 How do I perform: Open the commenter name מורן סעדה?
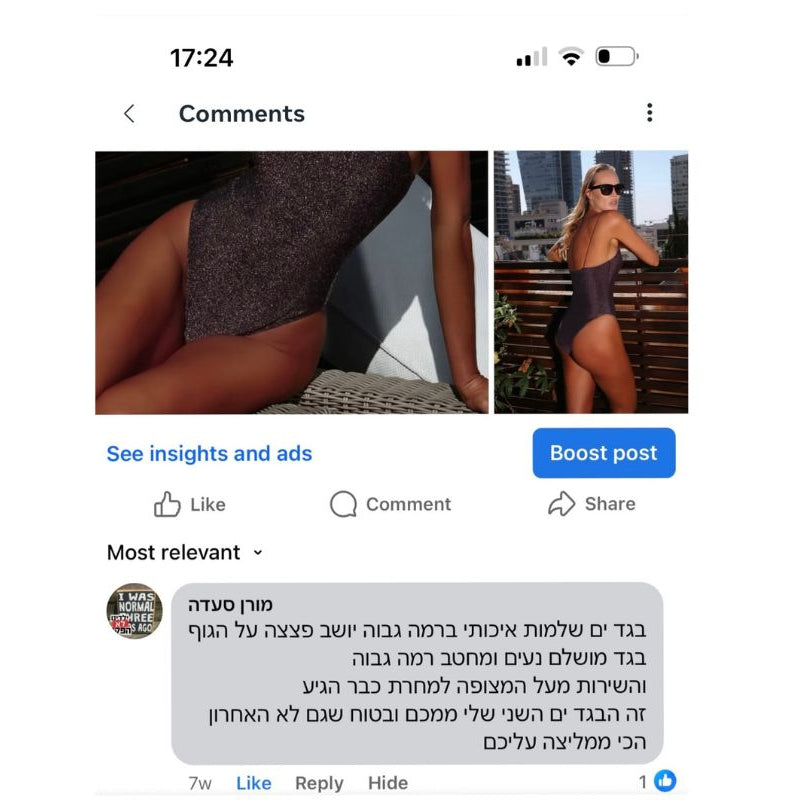[x=230, y=605]
